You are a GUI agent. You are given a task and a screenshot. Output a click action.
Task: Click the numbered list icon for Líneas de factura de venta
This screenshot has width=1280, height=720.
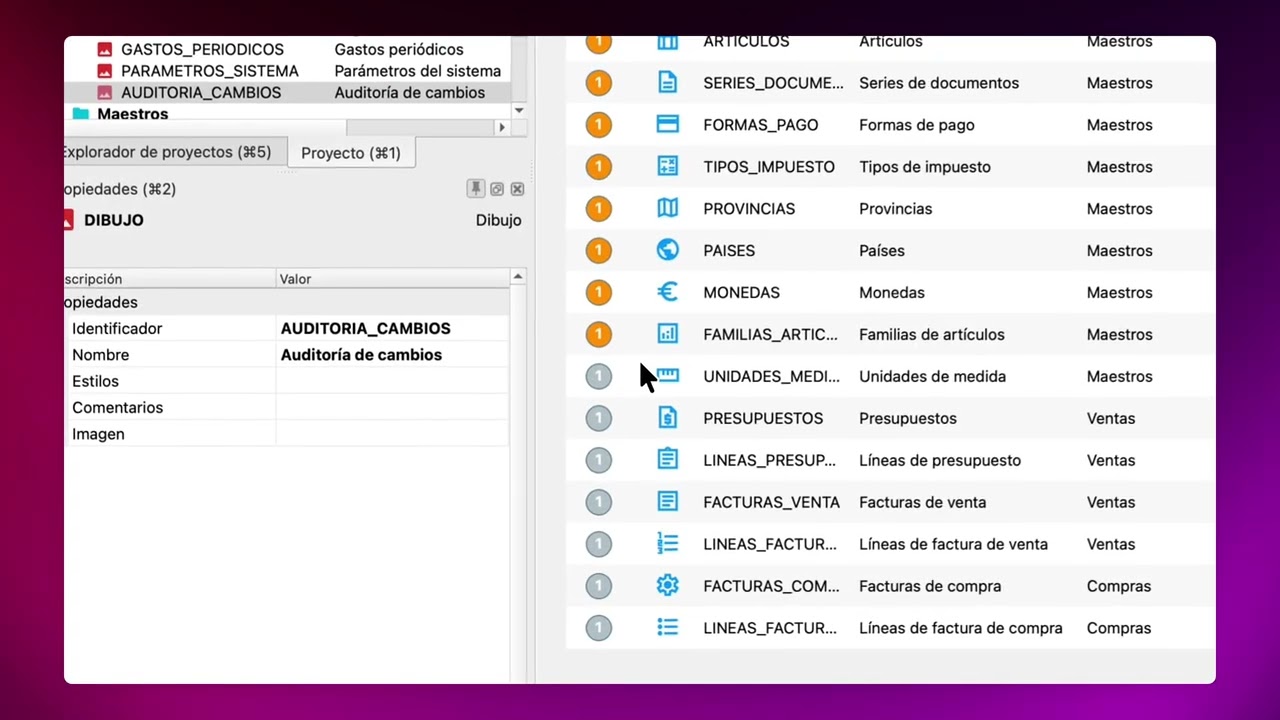point(667,544)
